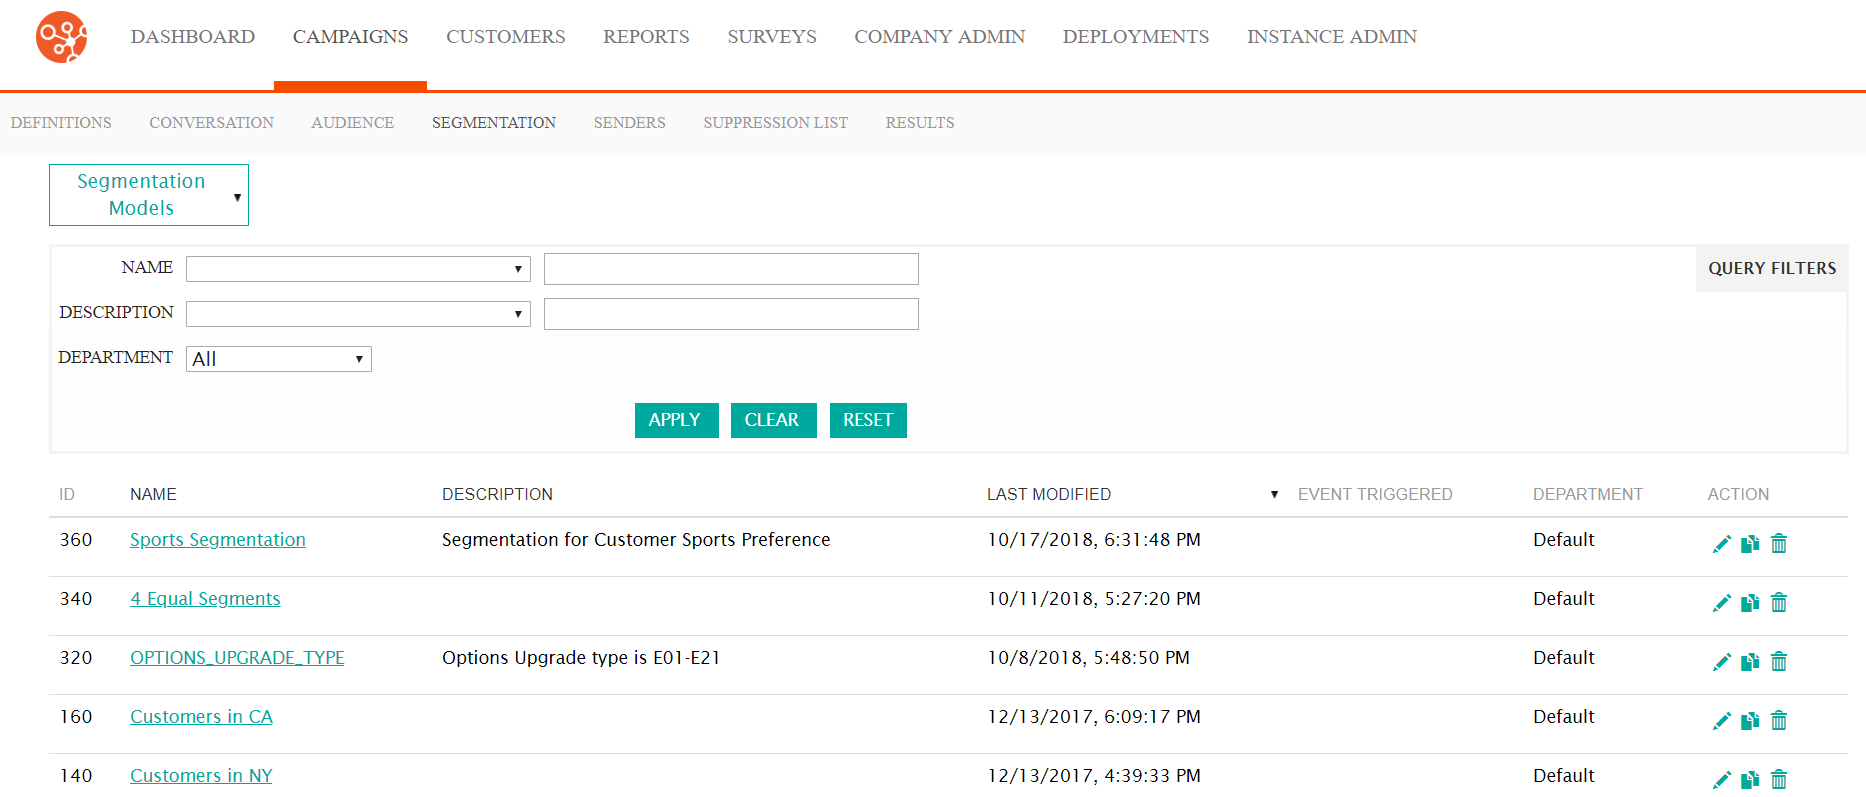Open the REPORTS menu
The image size is (1866, 797).
point(646,37)
